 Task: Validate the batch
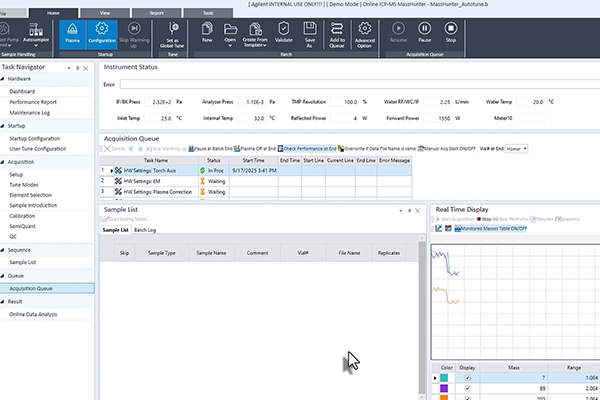284,33
